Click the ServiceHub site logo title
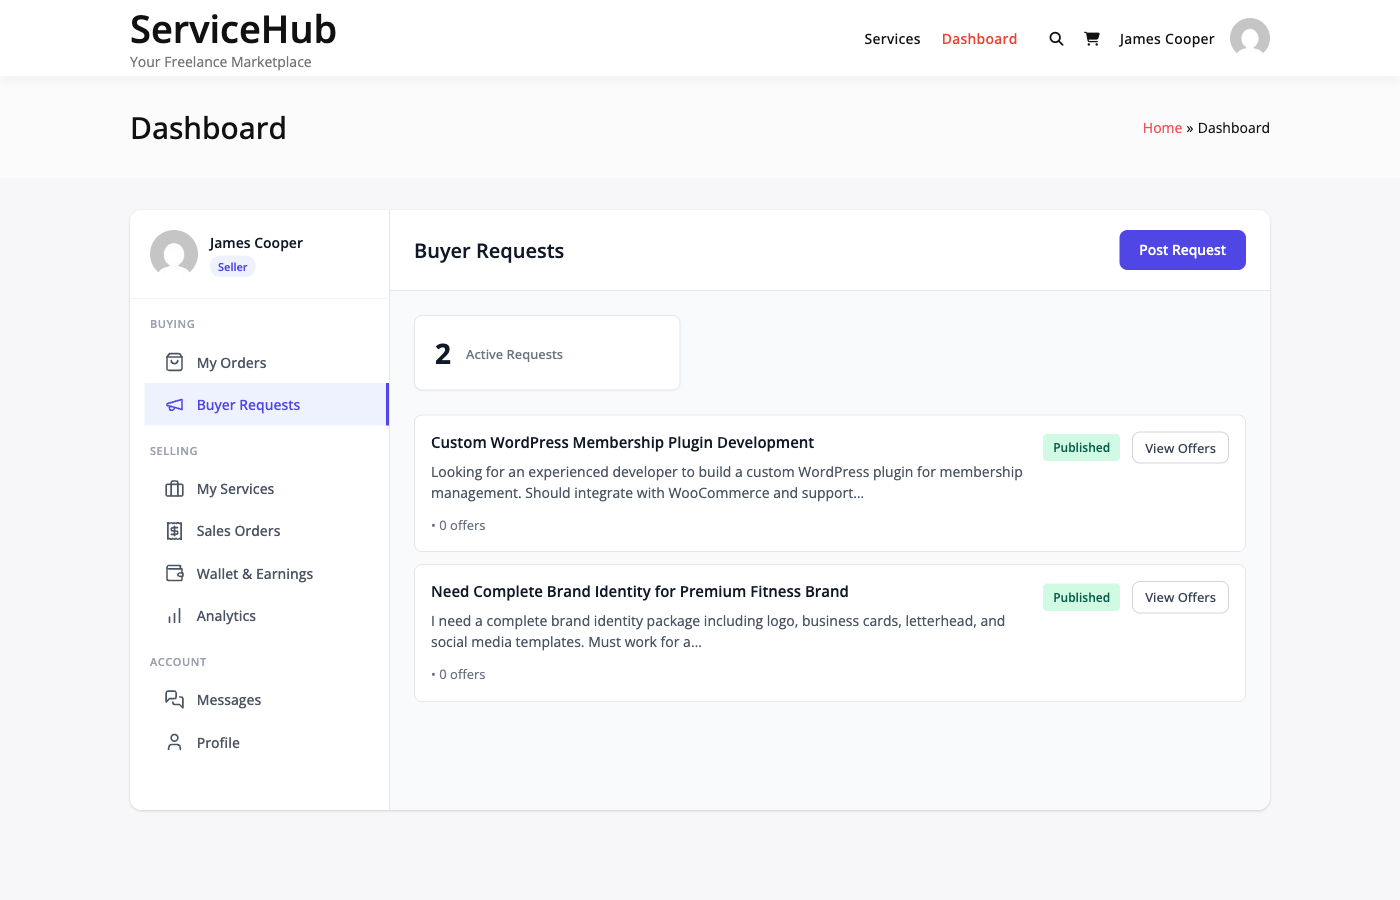The height and width of the screenshot is (900, 1400). (233, 30)
